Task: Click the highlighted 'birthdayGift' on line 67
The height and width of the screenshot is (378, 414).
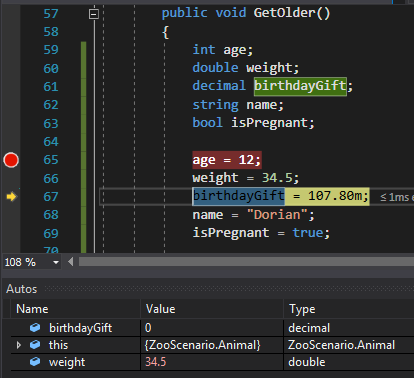Action: click(239, 196)
